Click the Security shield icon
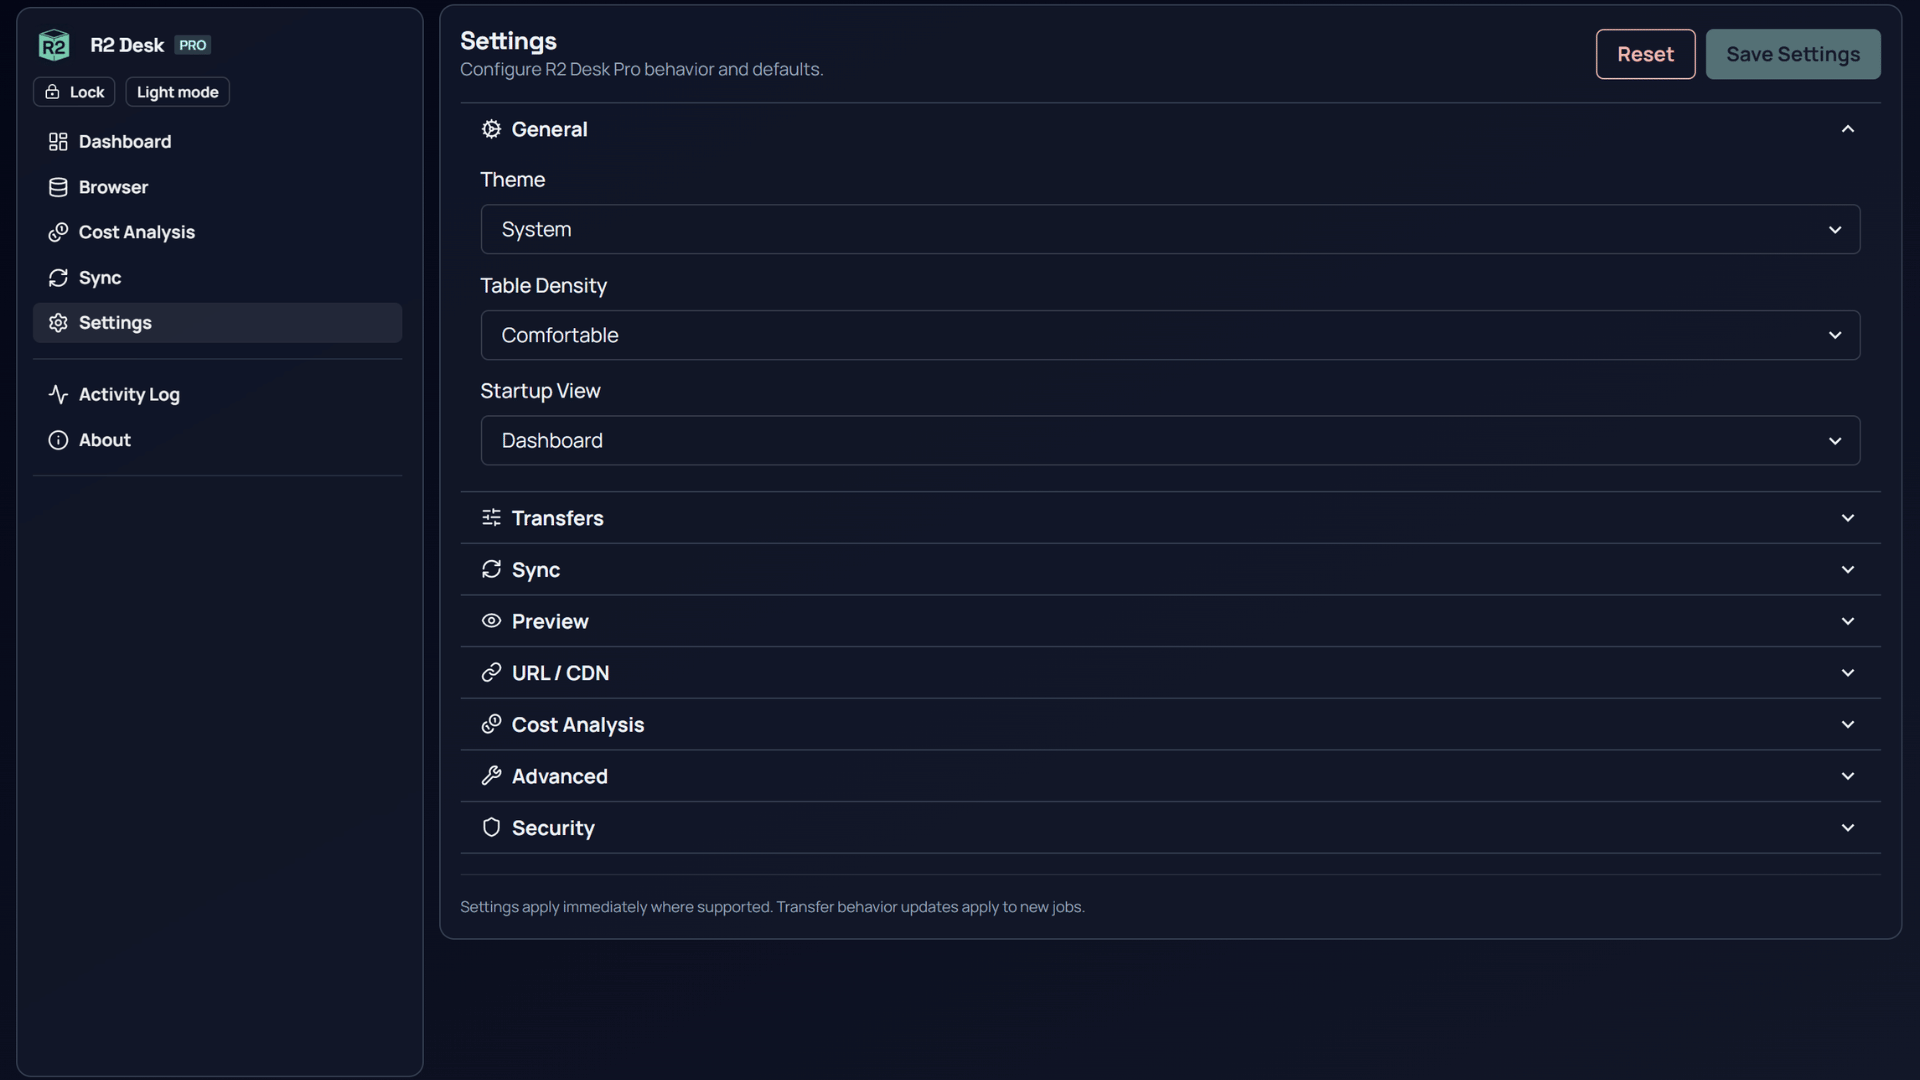 tap(491, 827)
